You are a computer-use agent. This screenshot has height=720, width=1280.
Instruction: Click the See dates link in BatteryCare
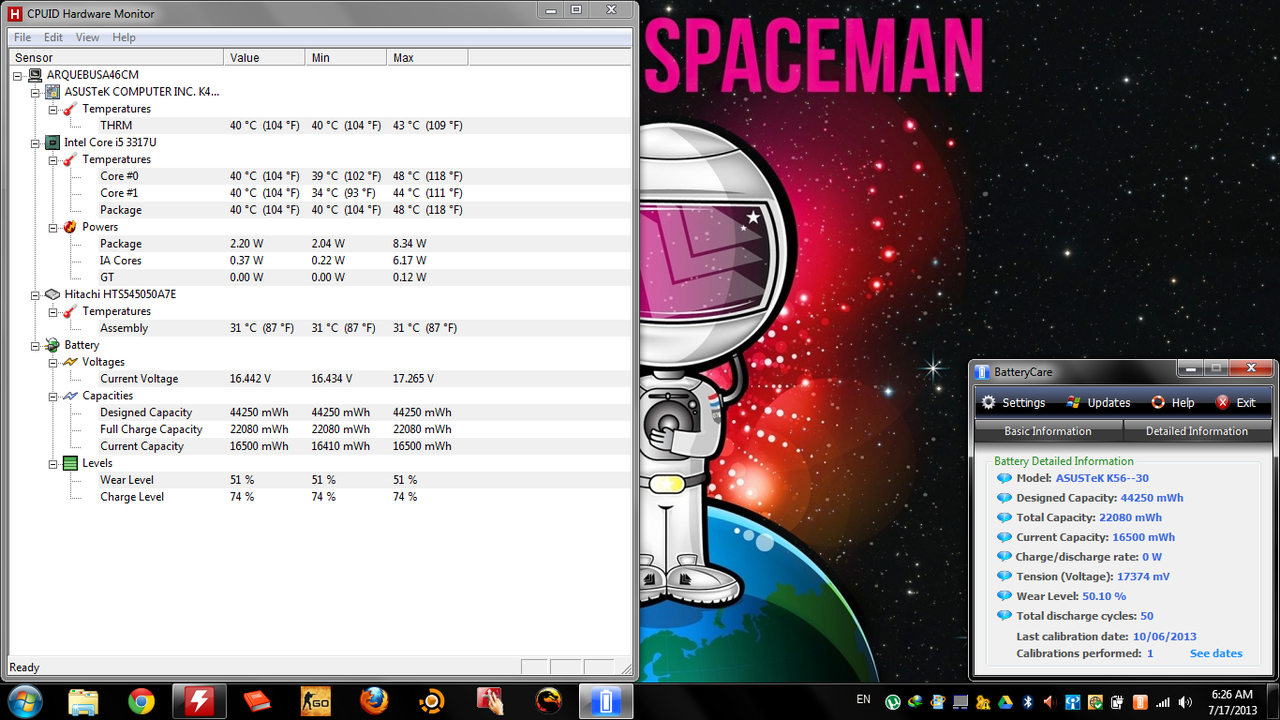1216,653
